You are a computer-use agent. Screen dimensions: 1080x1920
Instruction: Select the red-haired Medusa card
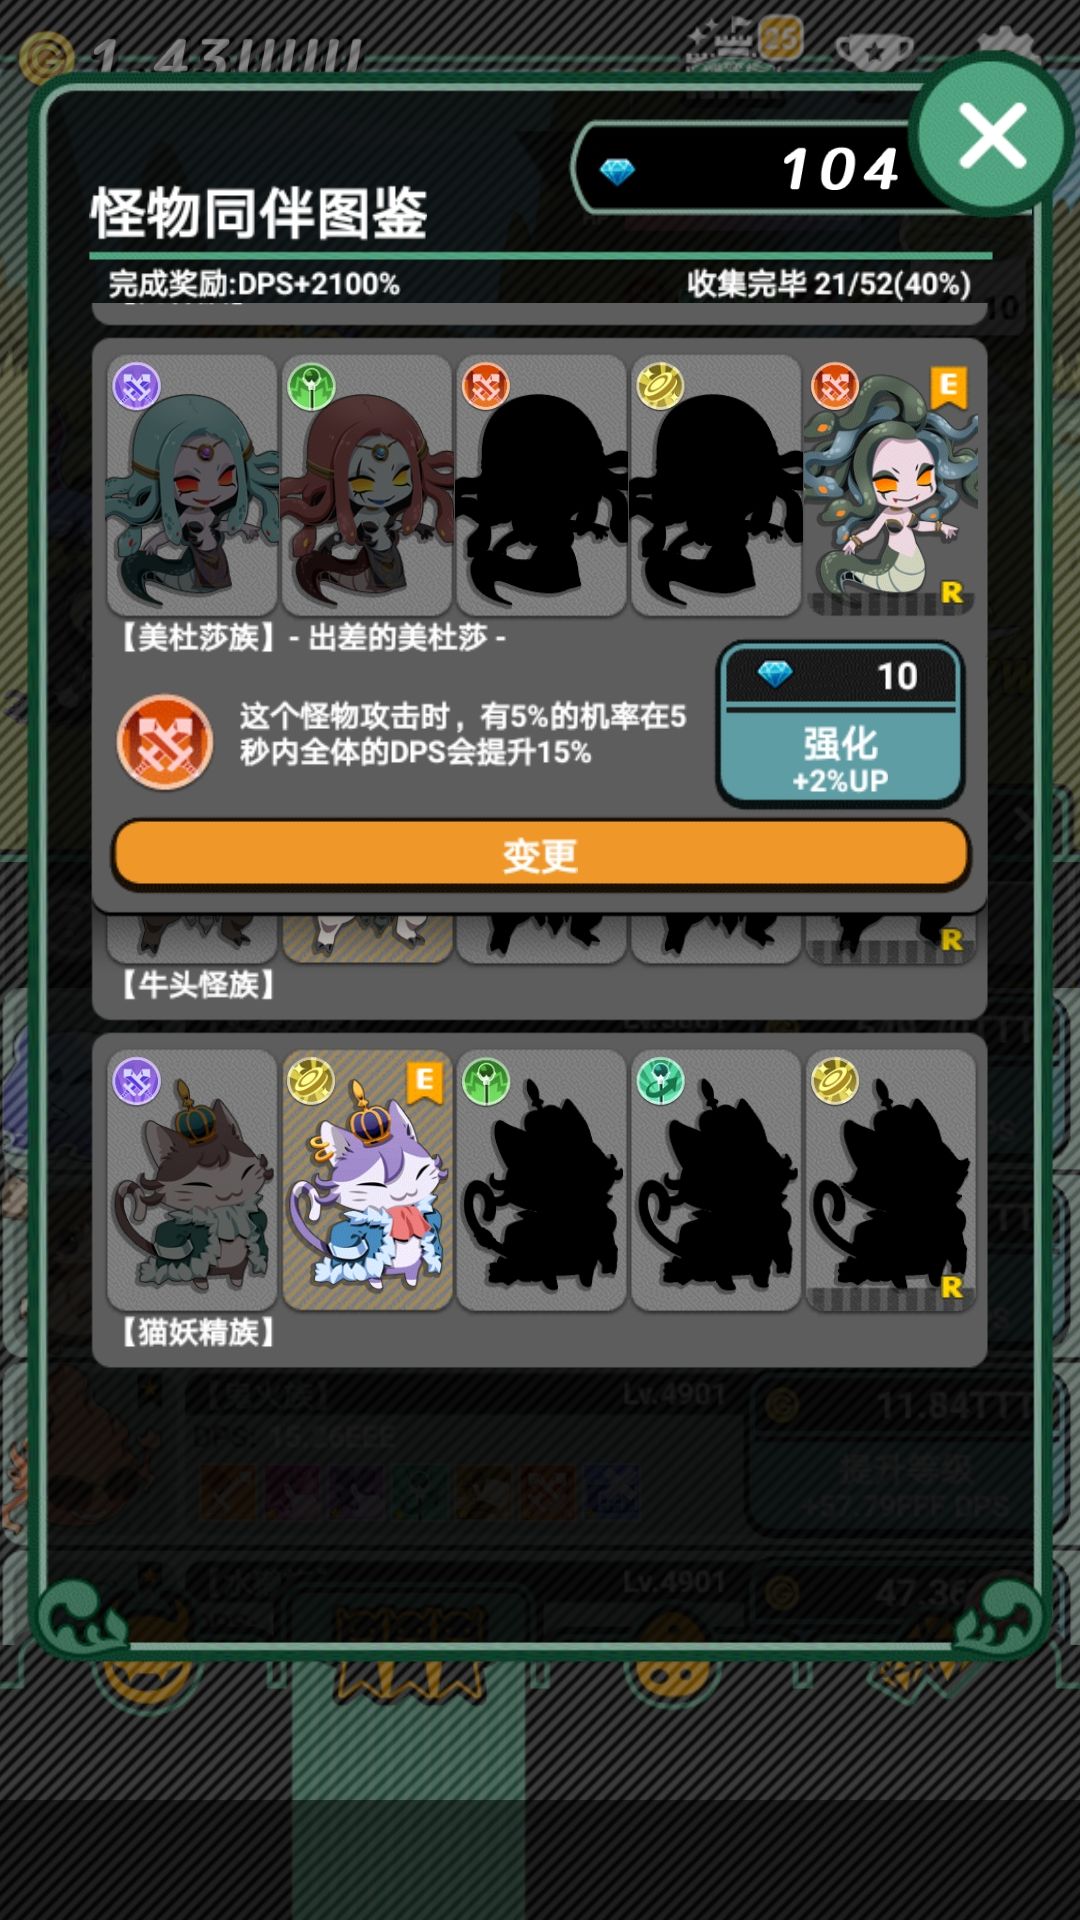[x=367, y=485]
